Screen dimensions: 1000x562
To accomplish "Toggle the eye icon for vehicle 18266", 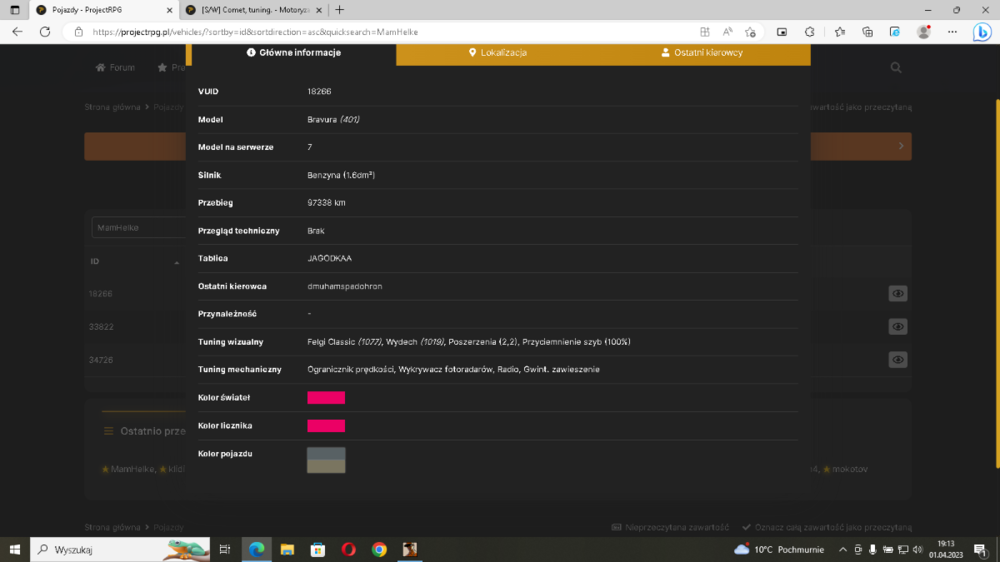I will click(x=897, y=293).
